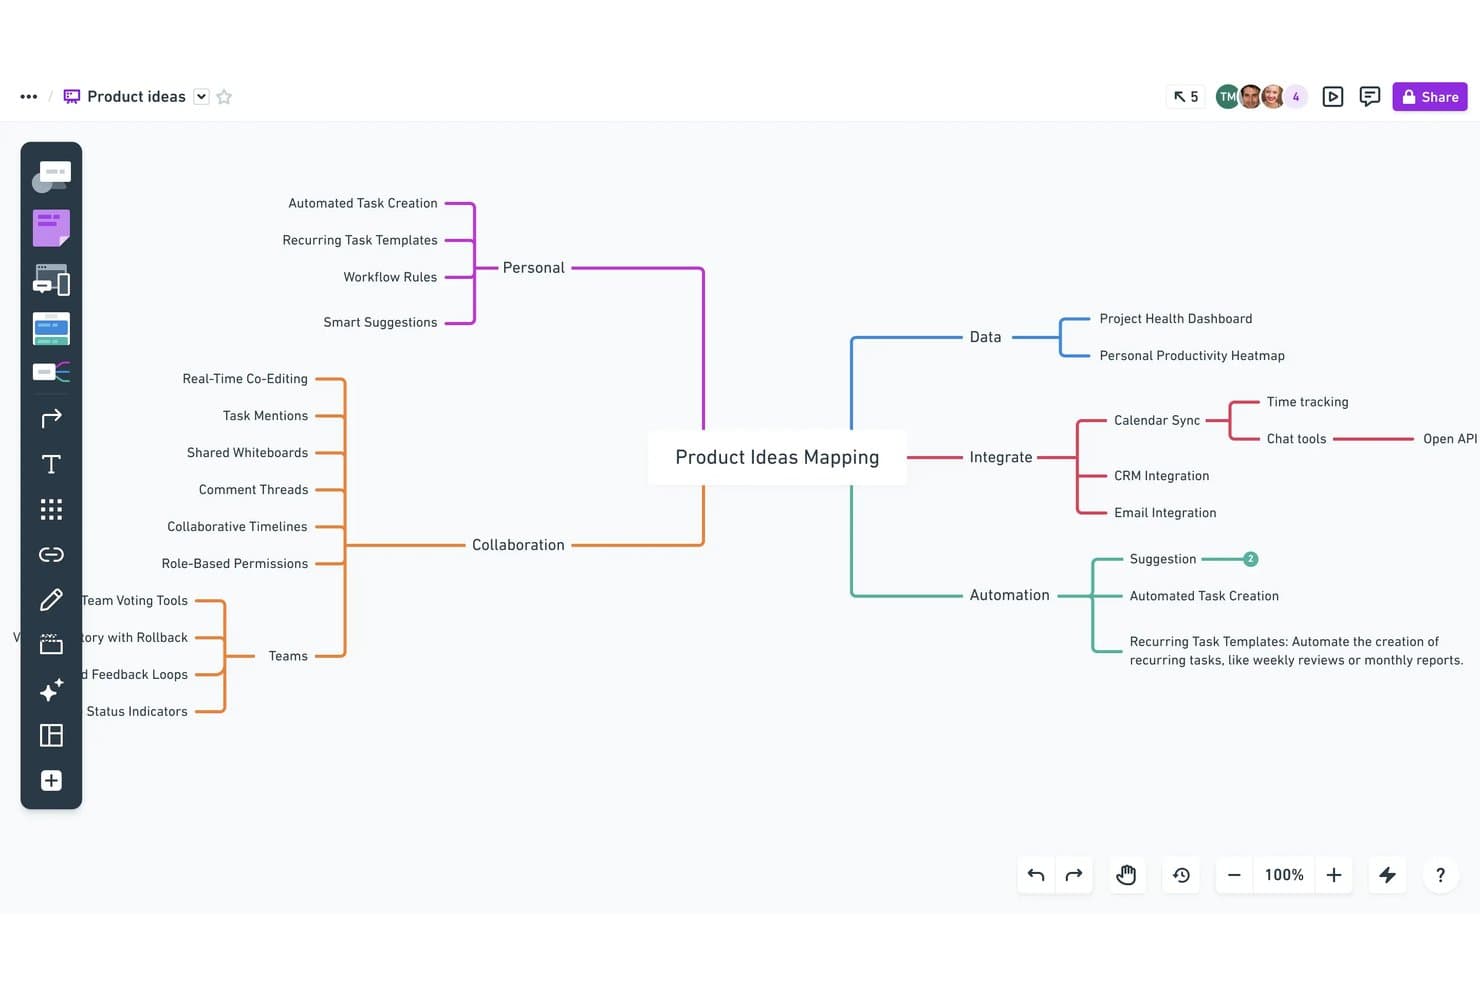Select the frame section tool

(x=51, y=644)
